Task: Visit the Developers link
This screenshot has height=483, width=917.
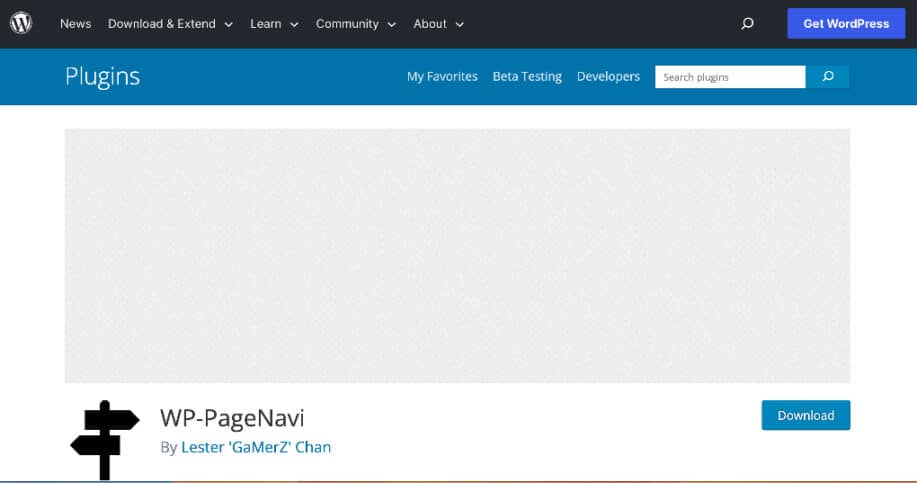Action: point(608,77)
